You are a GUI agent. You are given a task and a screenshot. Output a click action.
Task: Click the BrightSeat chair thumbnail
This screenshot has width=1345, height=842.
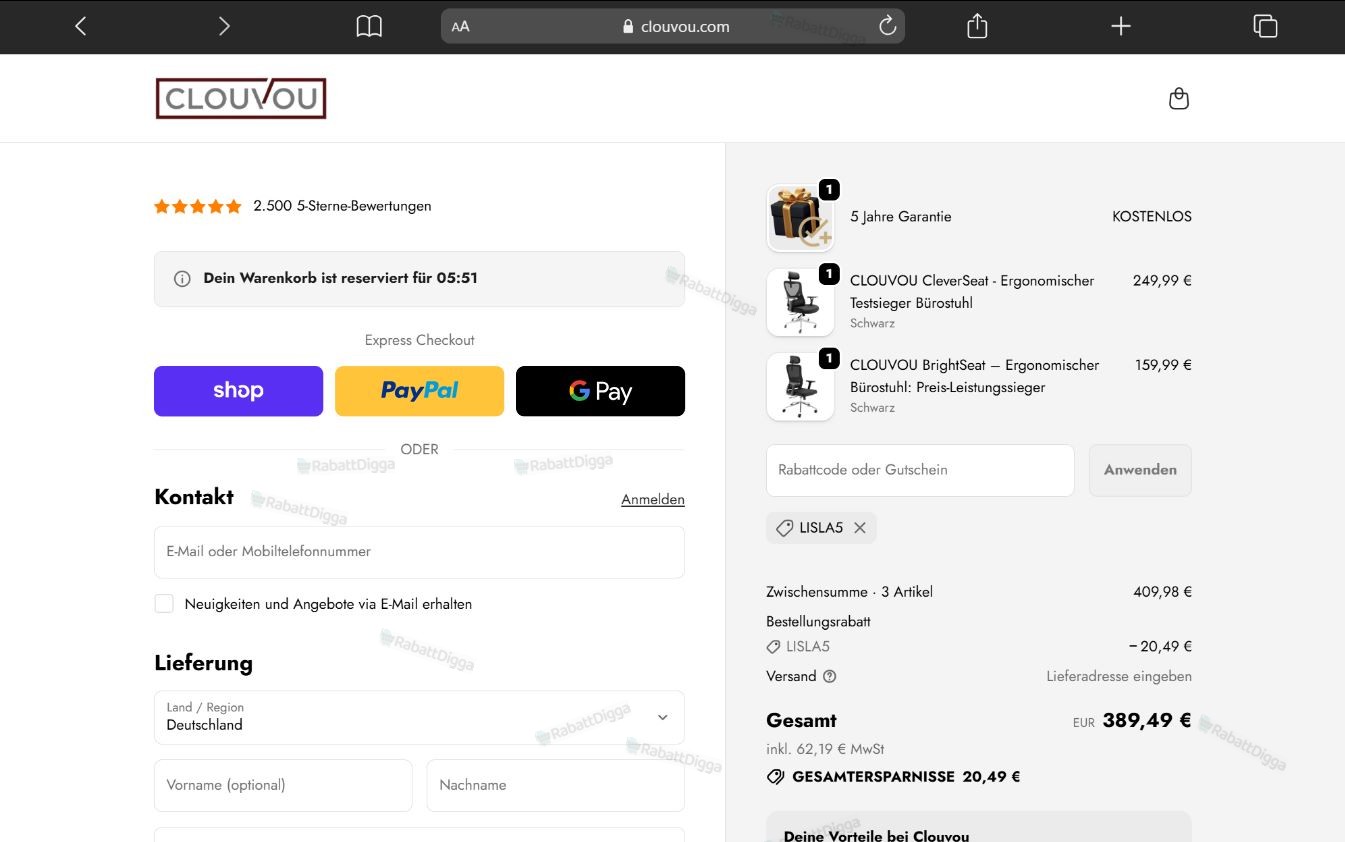click(x=800, y=386)
